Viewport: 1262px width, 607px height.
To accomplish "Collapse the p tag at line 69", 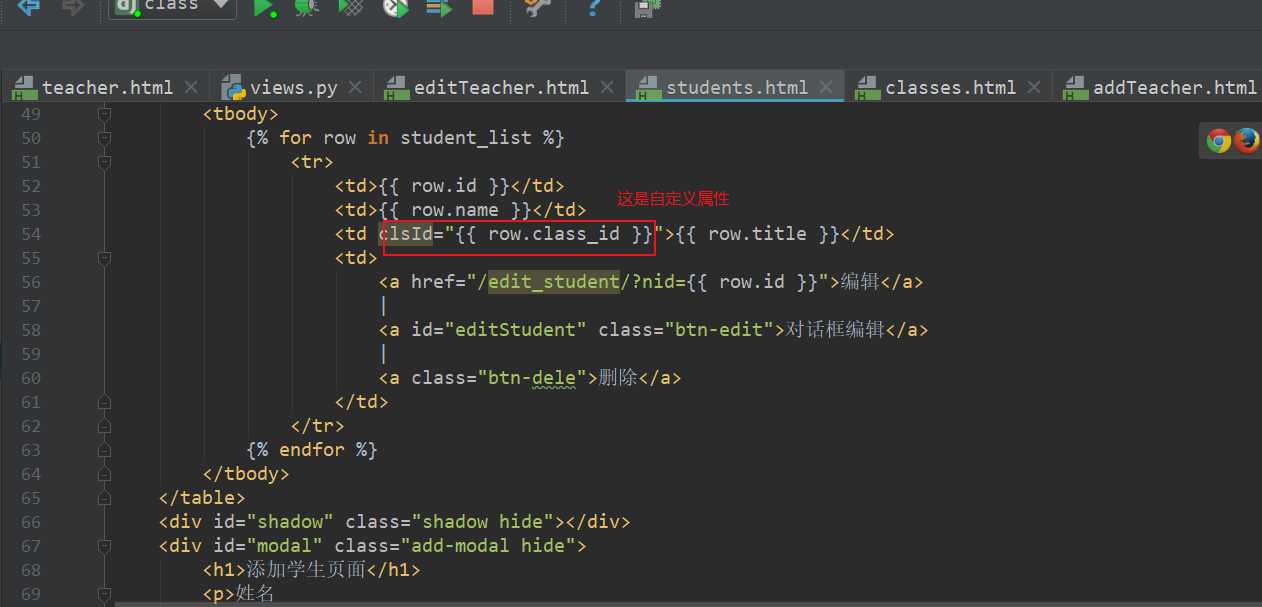I will coord(103,594).
